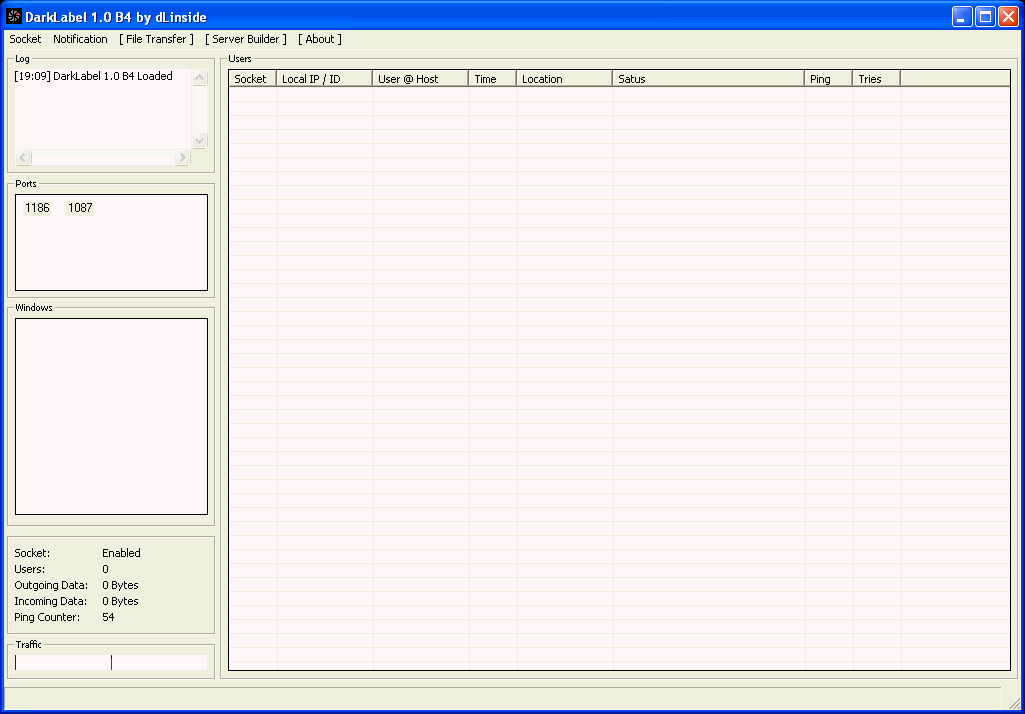Screen dimensions: 1025x714
Task: Sort users by the Socket column
Action: pos(251,77)
